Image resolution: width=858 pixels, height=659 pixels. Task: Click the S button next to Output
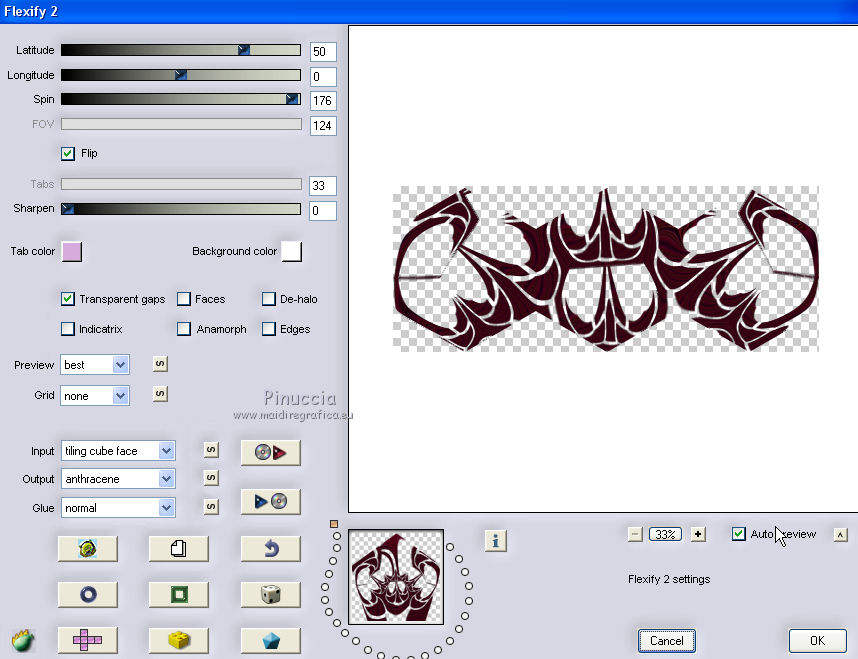click(x=211, y=478)
